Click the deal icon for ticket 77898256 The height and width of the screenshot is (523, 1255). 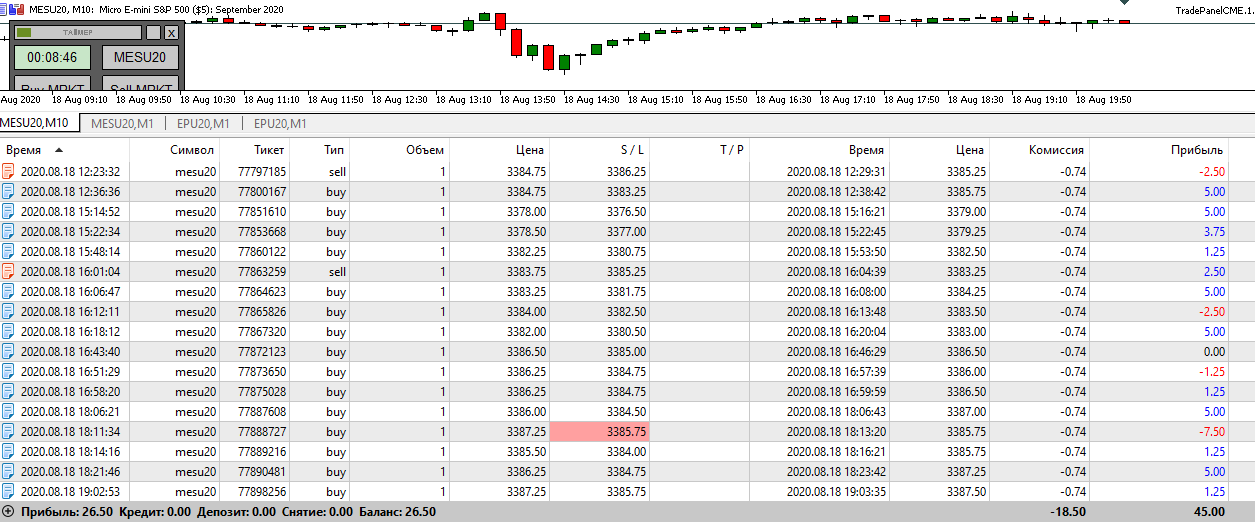pos(9,491)
